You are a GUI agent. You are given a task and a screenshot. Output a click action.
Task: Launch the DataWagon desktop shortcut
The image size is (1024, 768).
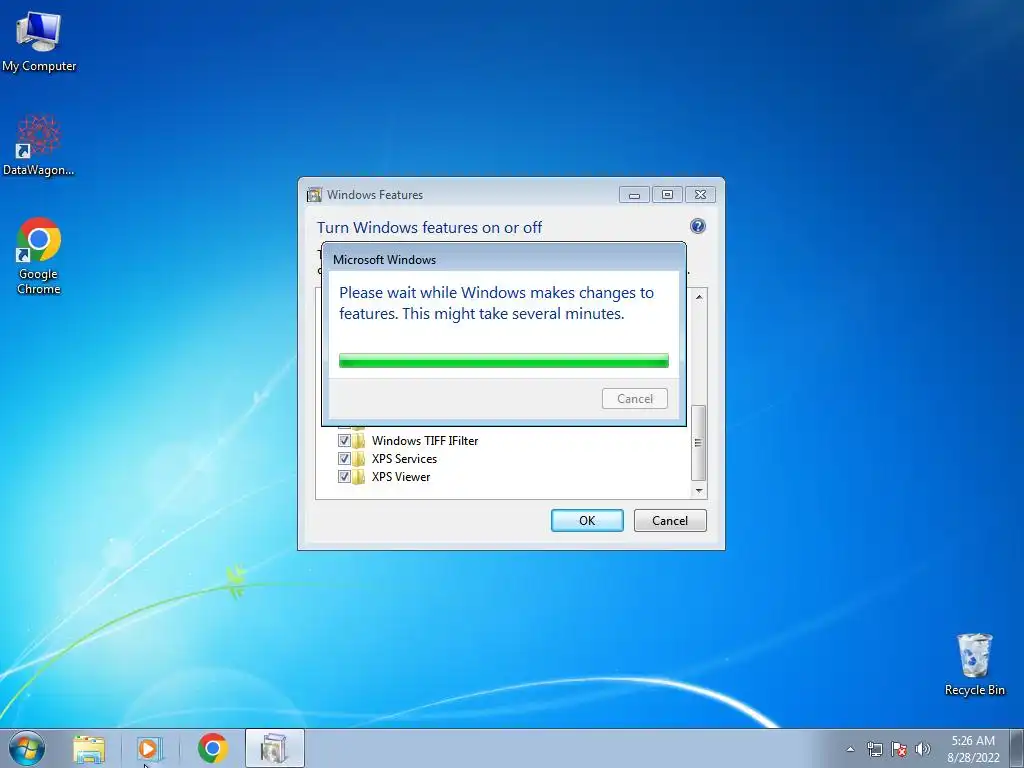tap(39, 145)
